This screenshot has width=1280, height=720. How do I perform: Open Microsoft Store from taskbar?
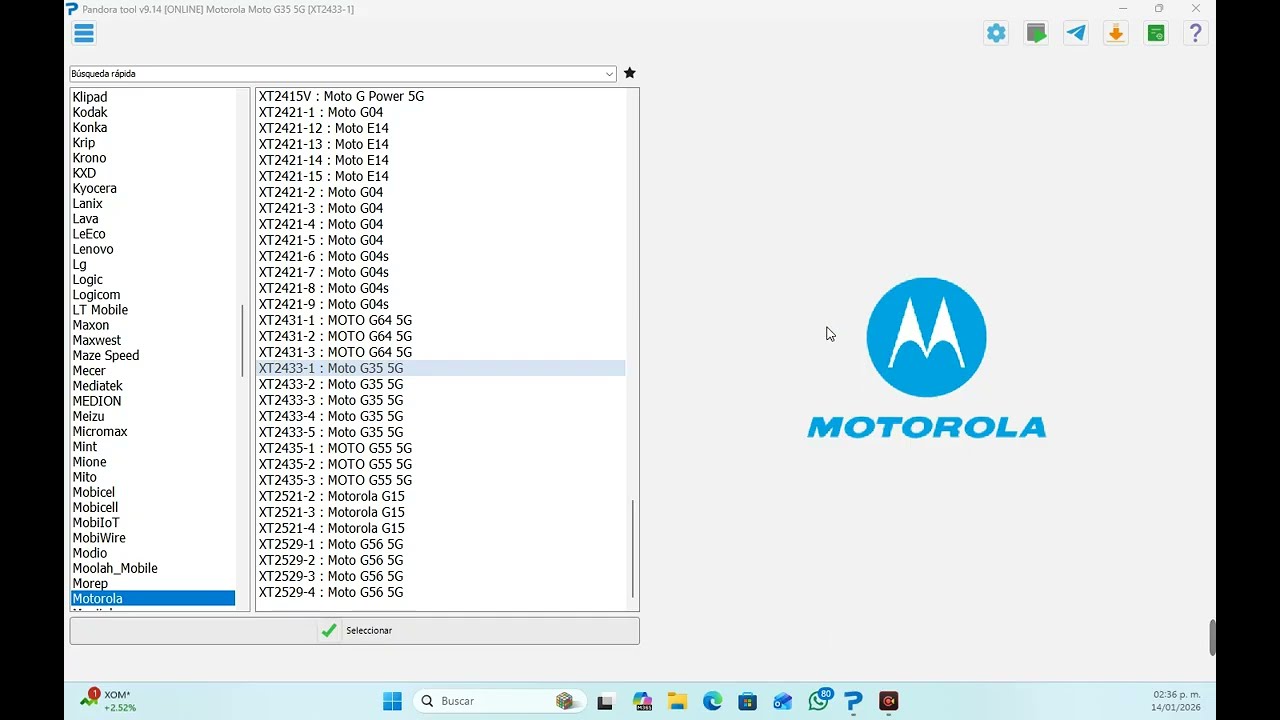(747, 702)
